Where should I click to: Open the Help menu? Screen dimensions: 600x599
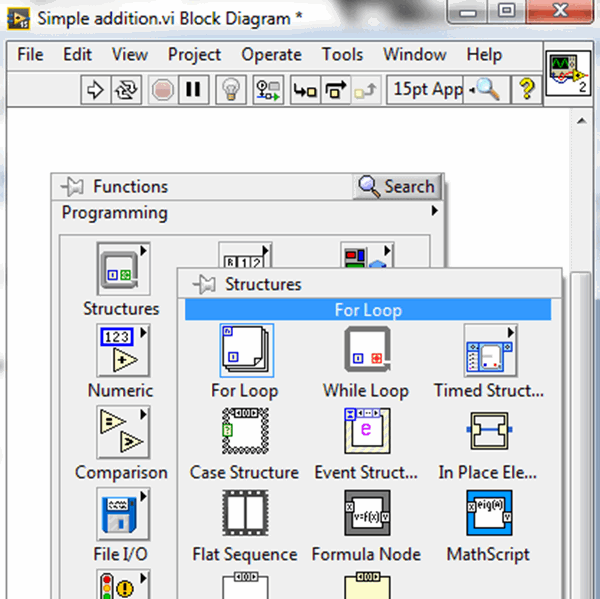[484, 55]
